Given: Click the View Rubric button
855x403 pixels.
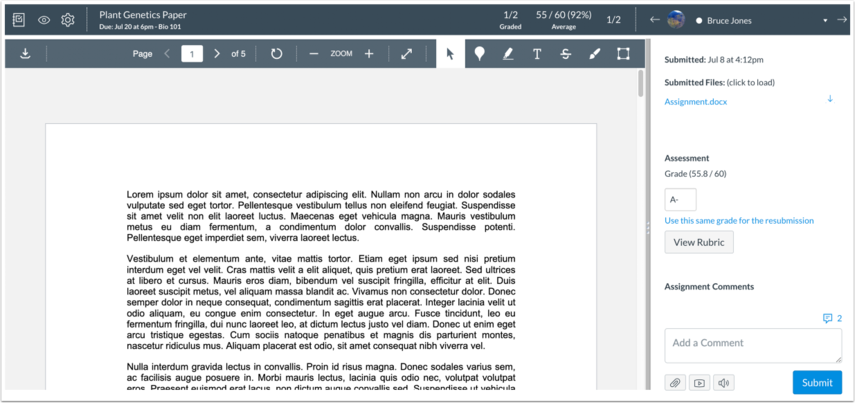Looking at the screenshot, I should 698,242.
